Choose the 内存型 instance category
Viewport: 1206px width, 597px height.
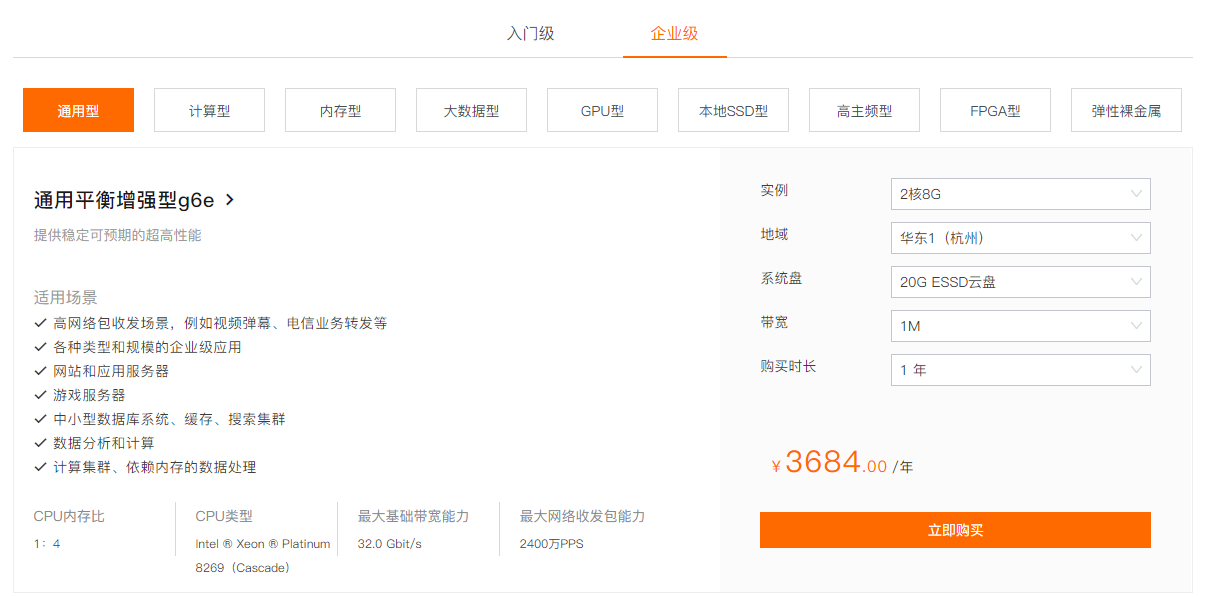point(340,110)
